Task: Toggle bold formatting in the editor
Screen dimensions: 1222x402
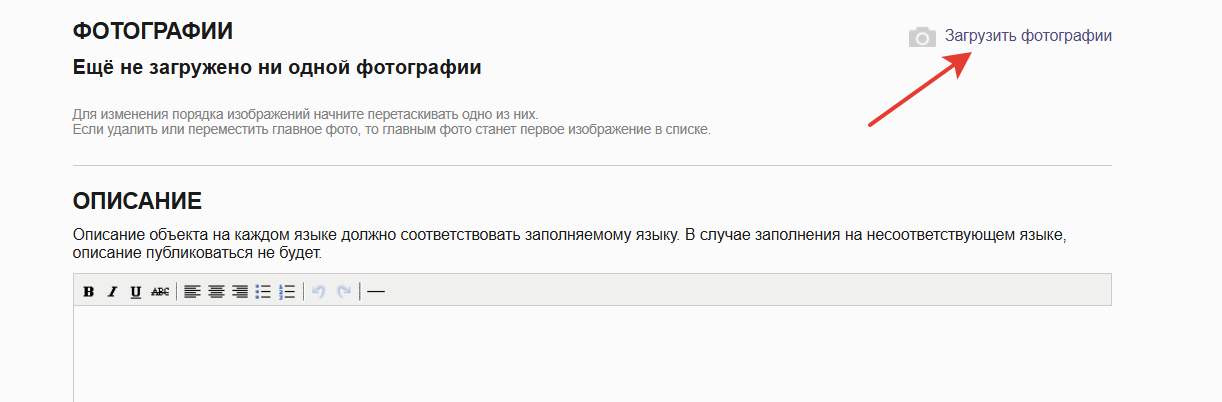Action: 89,292
